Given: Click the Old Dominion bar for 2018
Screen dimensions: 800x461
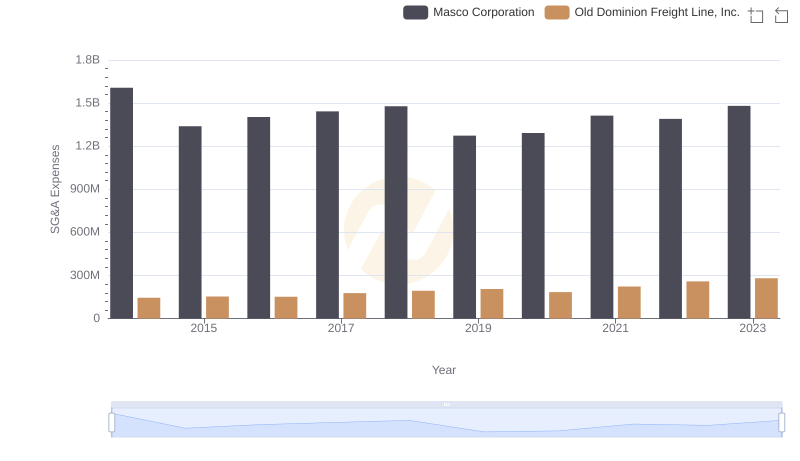Looking at the screenshot, I should pyautogui.click(x=423, y=304).
